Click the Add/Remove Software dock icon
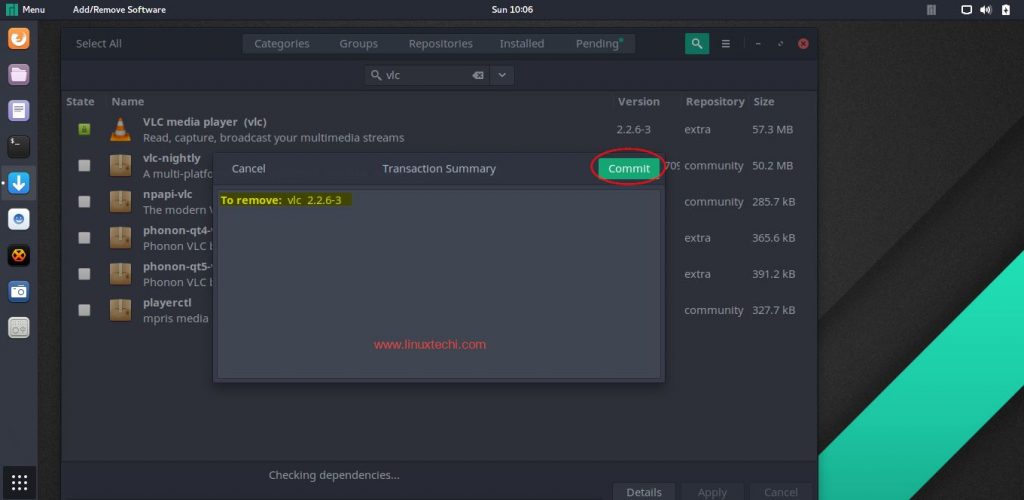The width and height of the screenshot is (1024, 500). point(18,183)
